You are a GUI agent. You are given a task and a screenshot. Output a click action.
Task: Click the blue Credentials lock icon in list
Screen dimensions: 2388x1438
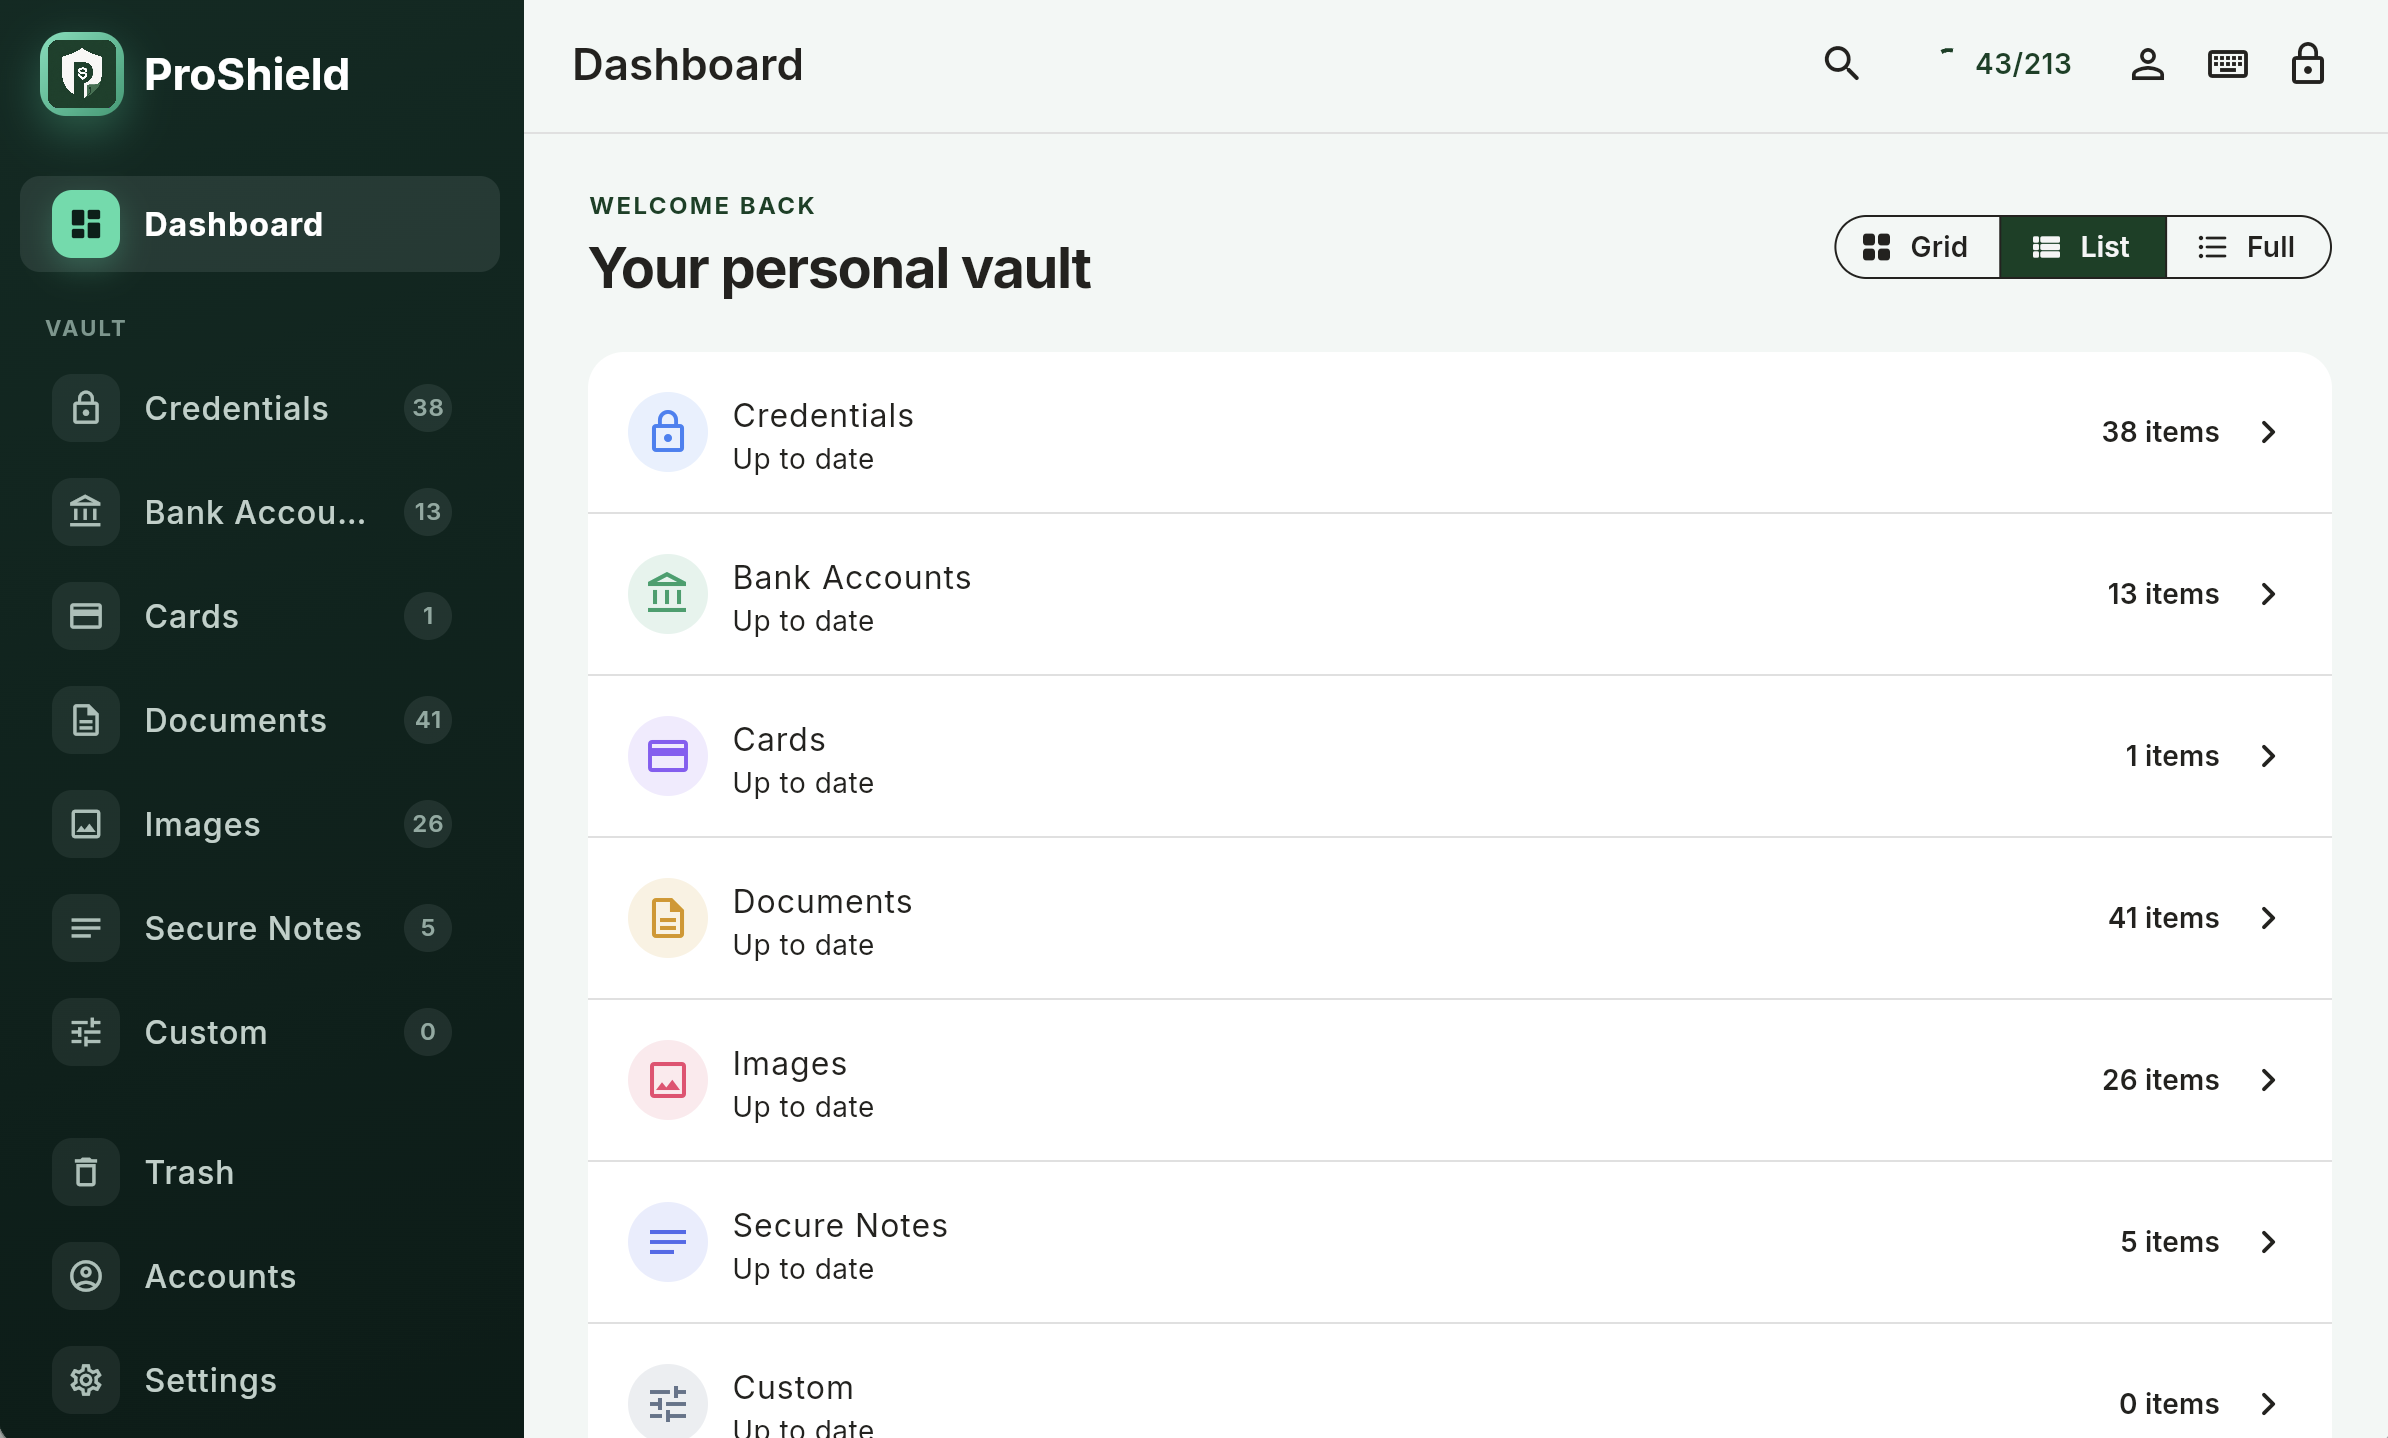pyautogui.click(x=668, y=432)
